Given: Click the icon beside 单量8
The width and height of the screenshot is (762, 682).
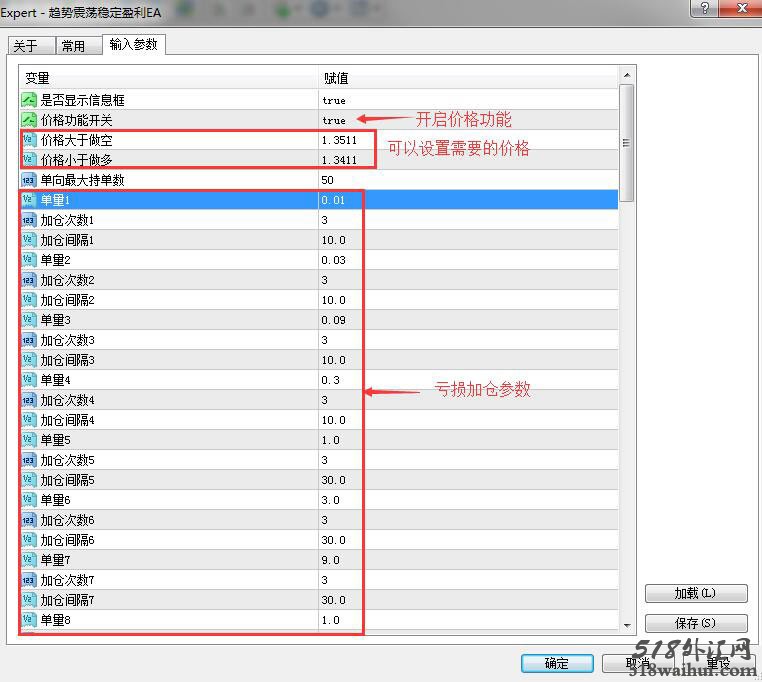Looking at the screenshot, I should (x=29, y=620).
